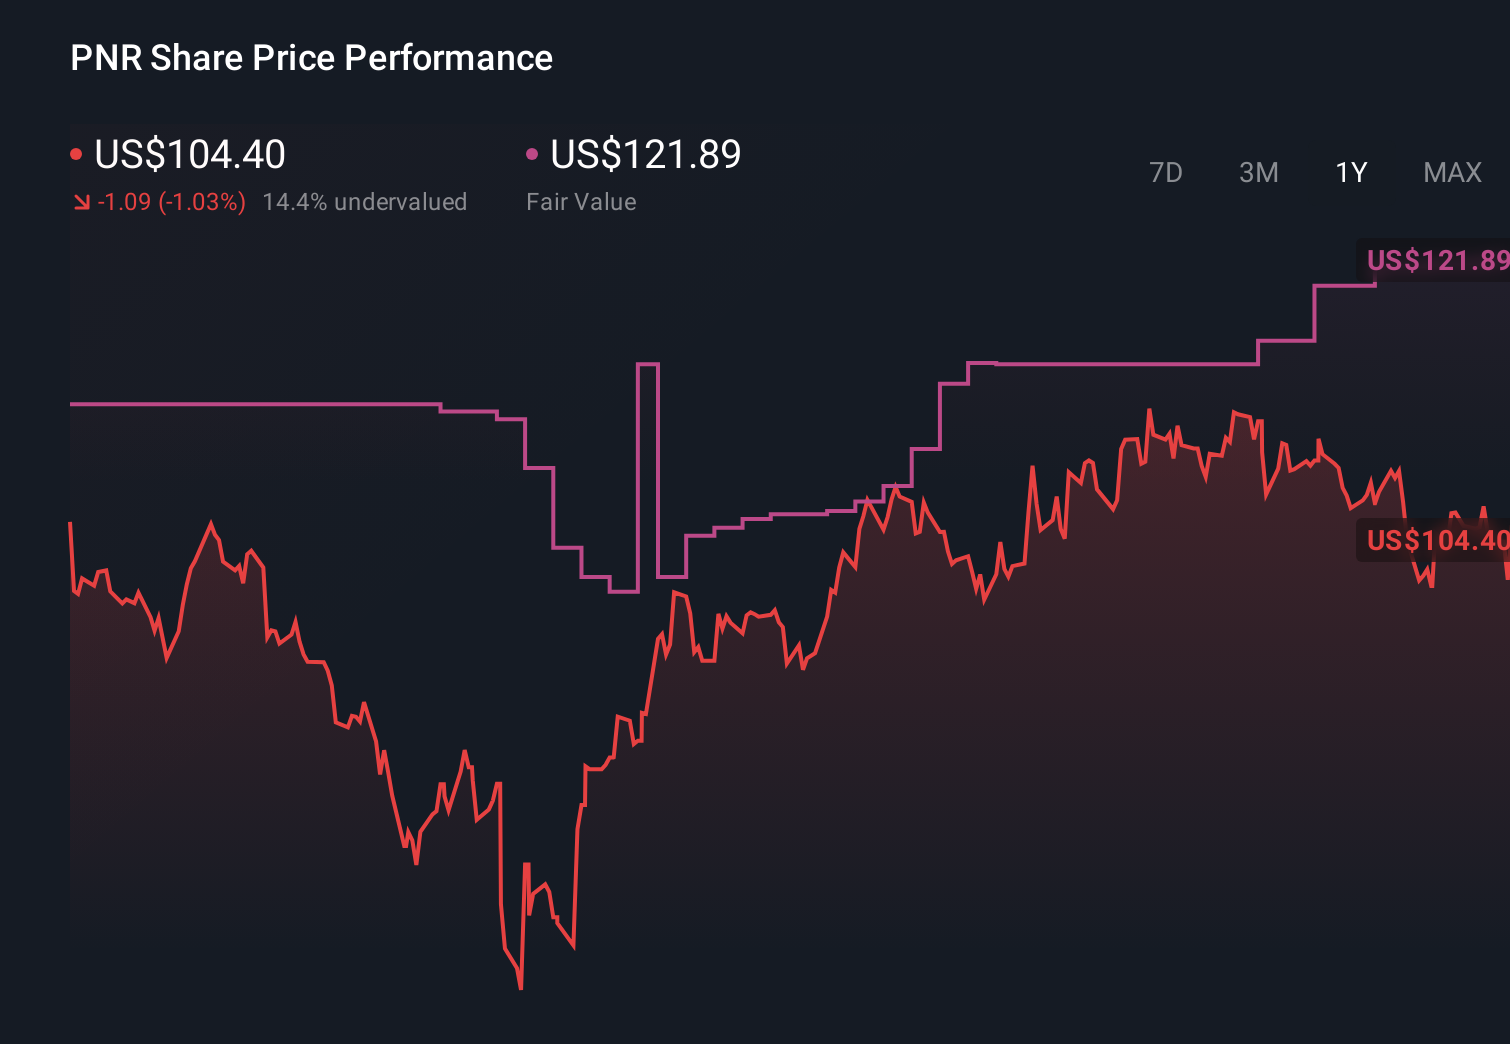The height and width of the screenshot is (1044, 1510).
Task: Open the MAX chart time range
Action: (x=1451, y=172)
